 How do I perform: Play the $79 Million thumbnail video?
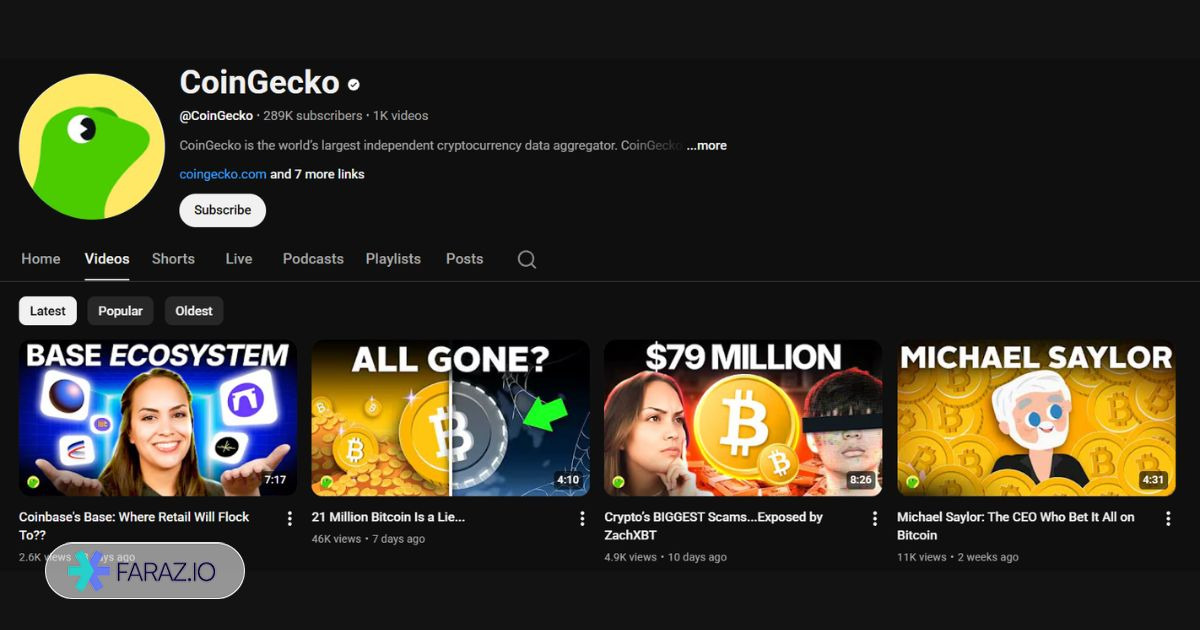(743, 418)
